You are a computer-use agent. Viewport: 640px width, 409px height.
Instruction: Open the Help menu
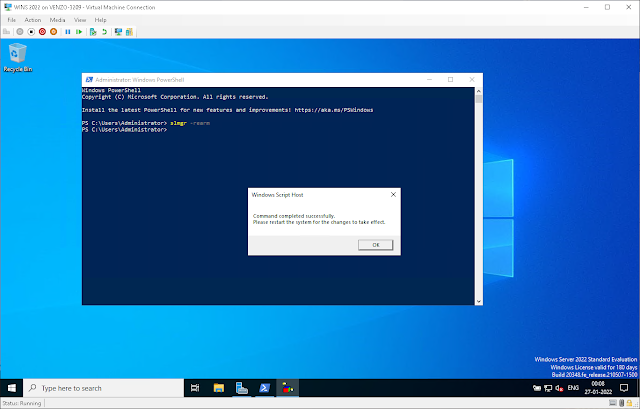point(100,20)
